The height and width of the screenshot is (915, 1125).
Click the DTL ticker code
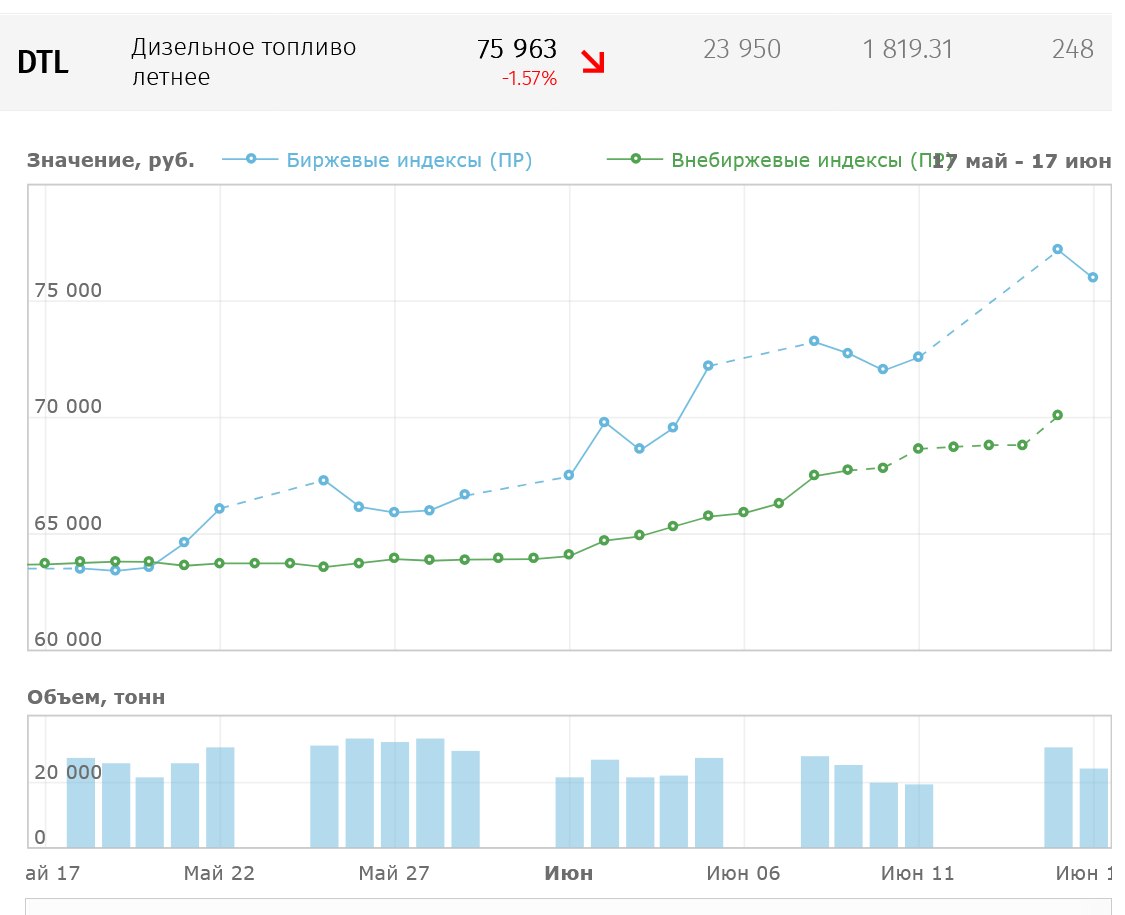pyautogui.click(x=43, y=62)
